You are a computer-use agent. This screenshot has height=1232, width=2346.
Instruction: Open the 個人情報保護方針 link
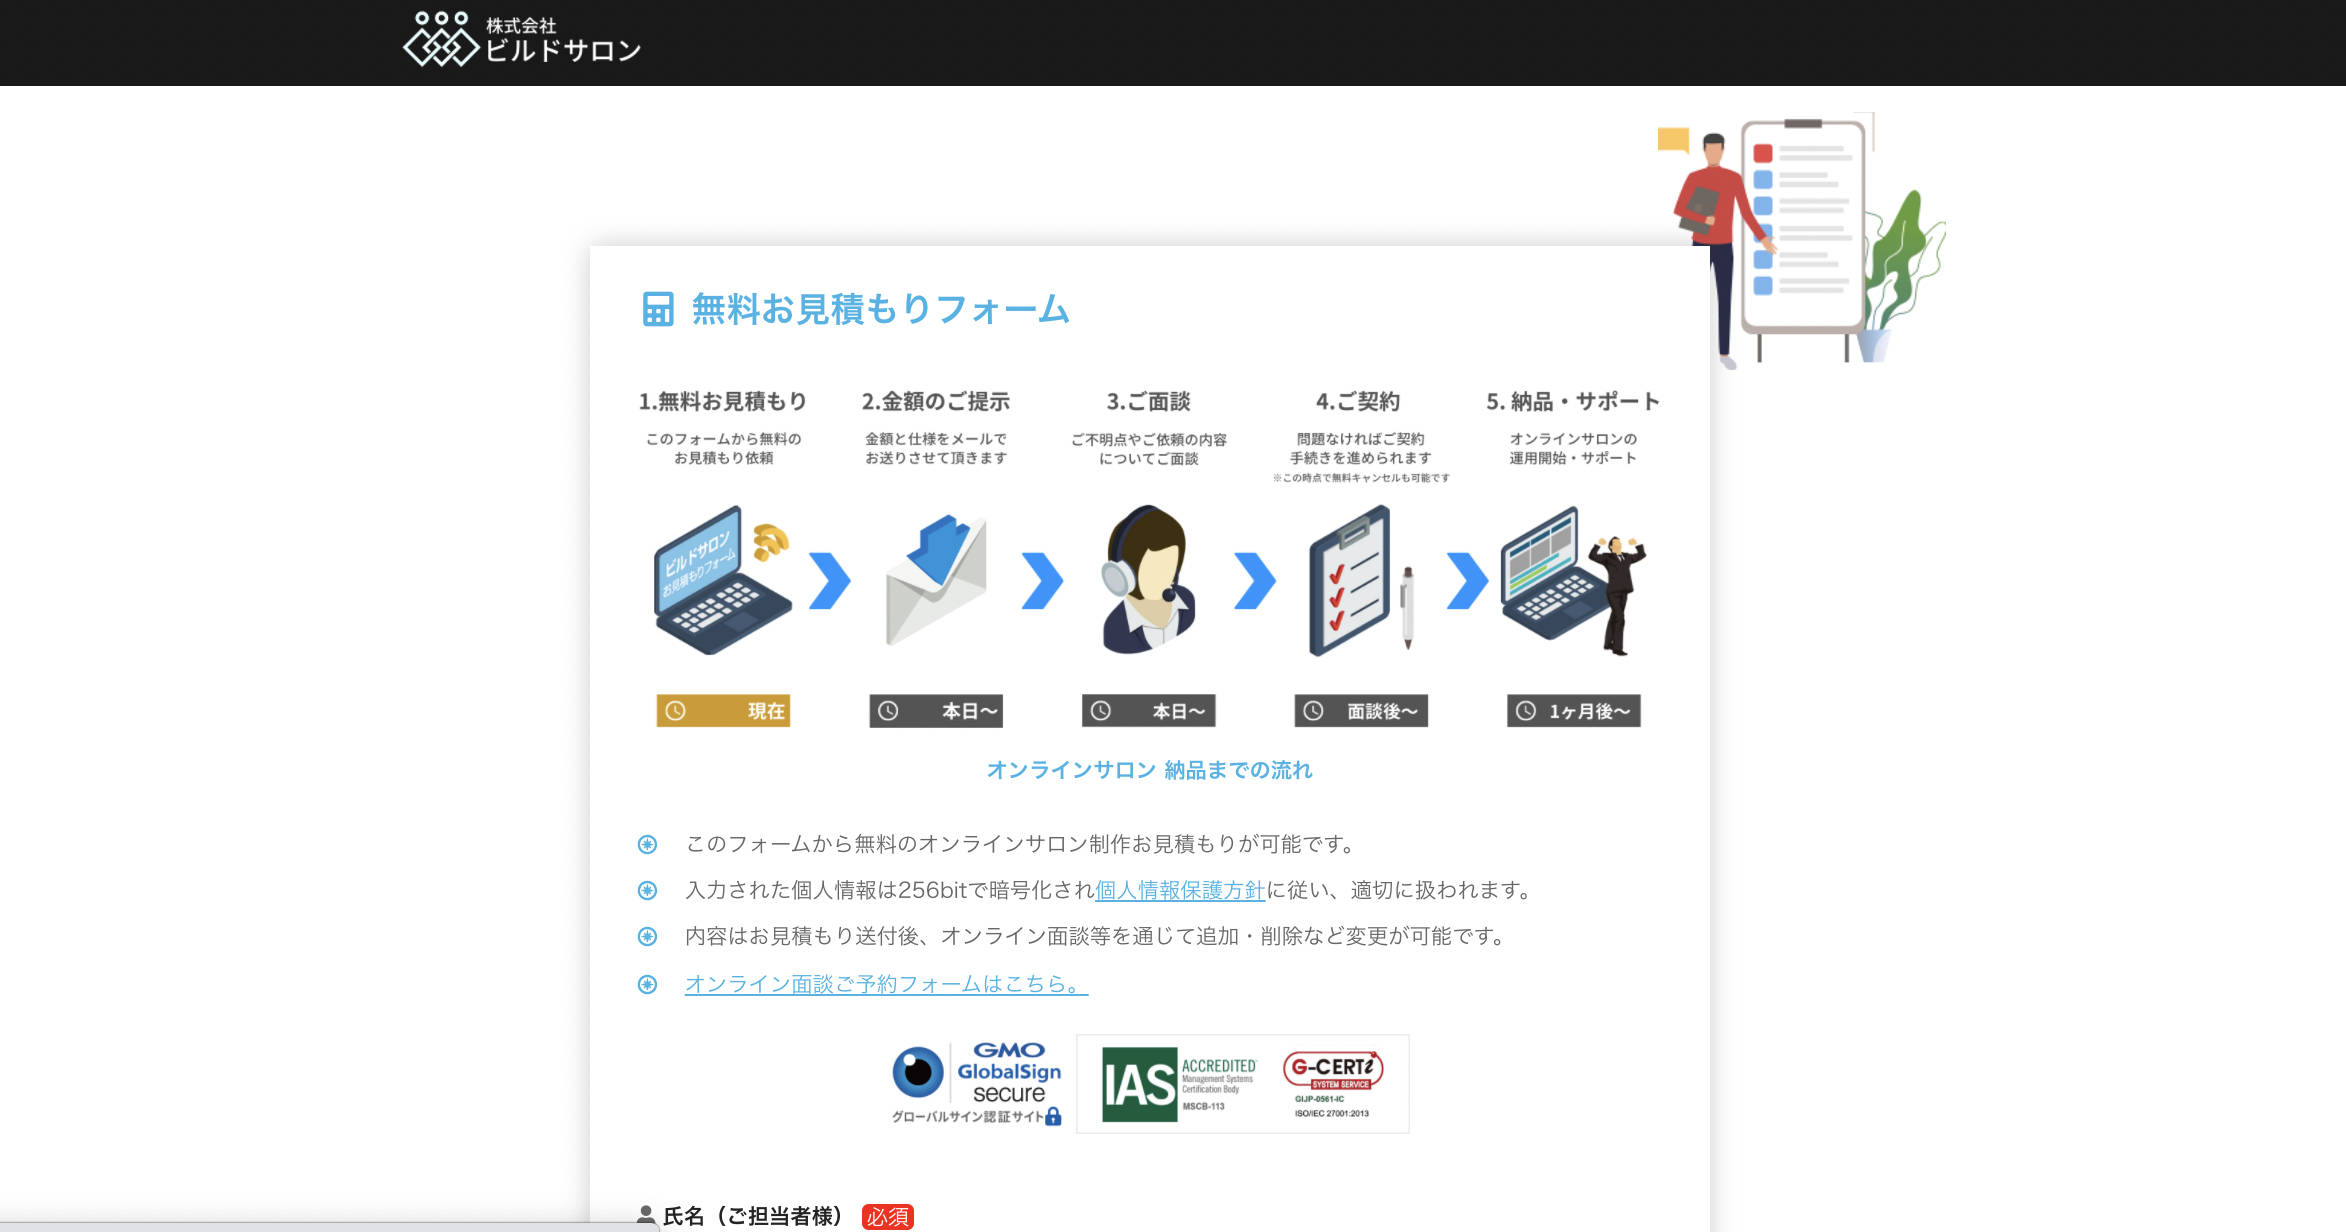tap(1178, 889)
